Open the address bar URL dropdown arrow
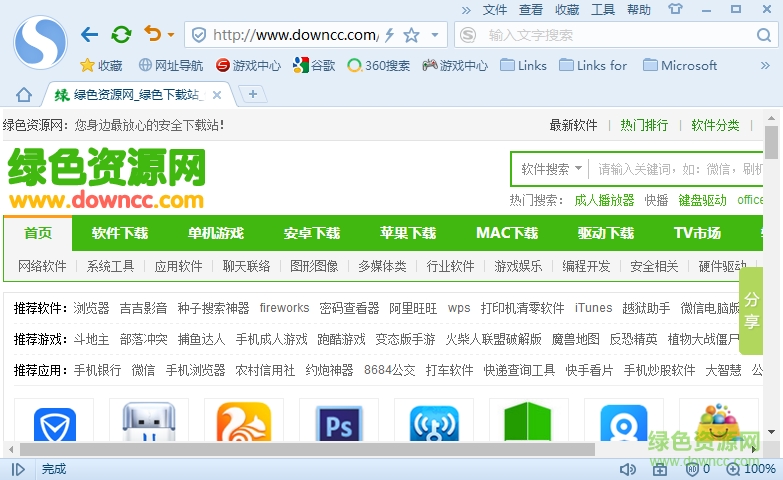Viewport: 783px width, 480px height. click(434, 35)
